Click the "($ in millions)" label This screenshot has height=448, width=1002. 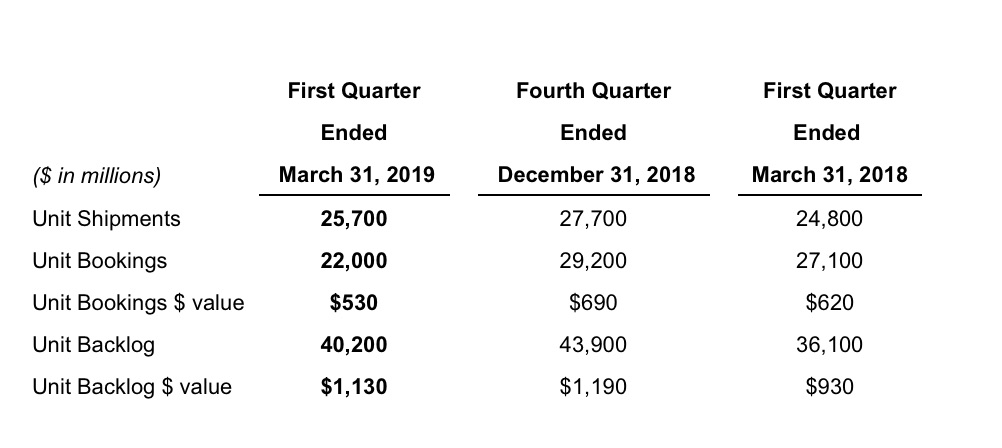pos(96,176)
